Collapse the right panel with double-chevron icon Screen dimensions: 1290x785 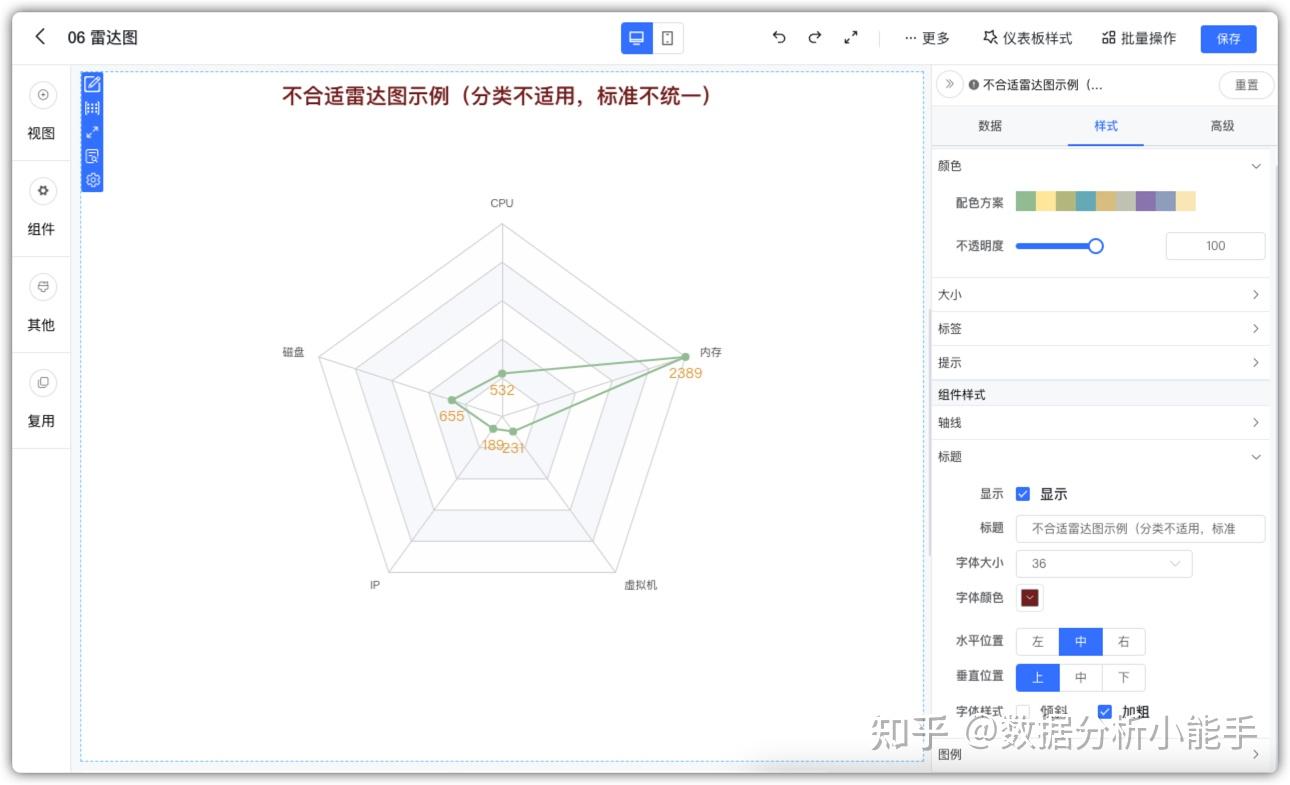click(949, 85)
